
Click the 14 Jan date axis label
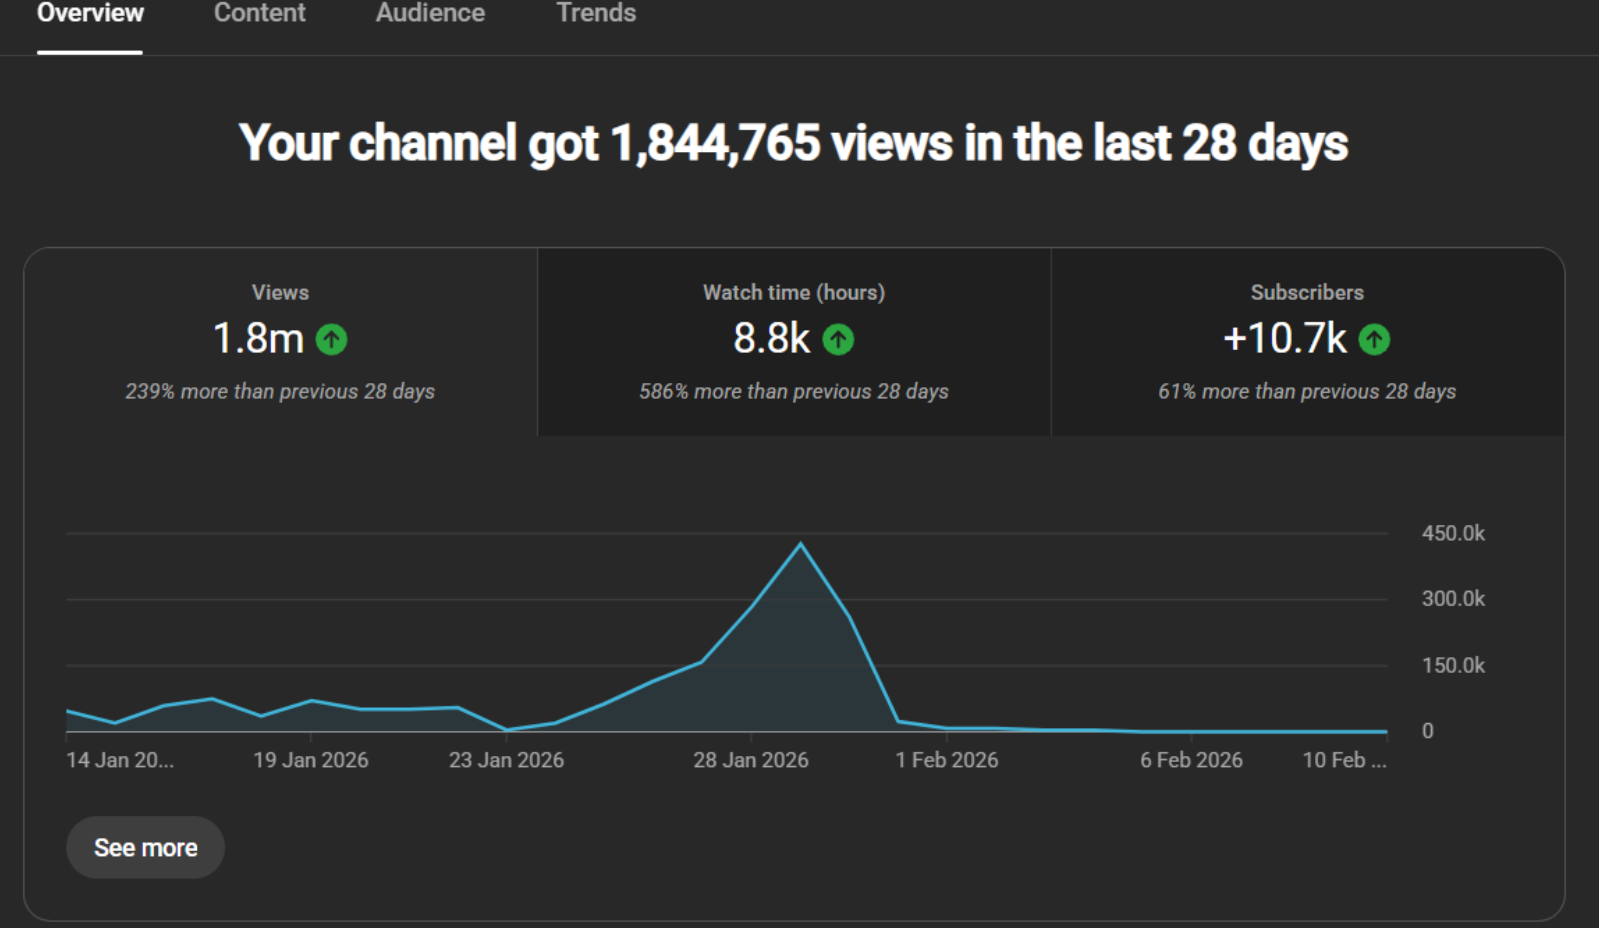click(120, 760)
